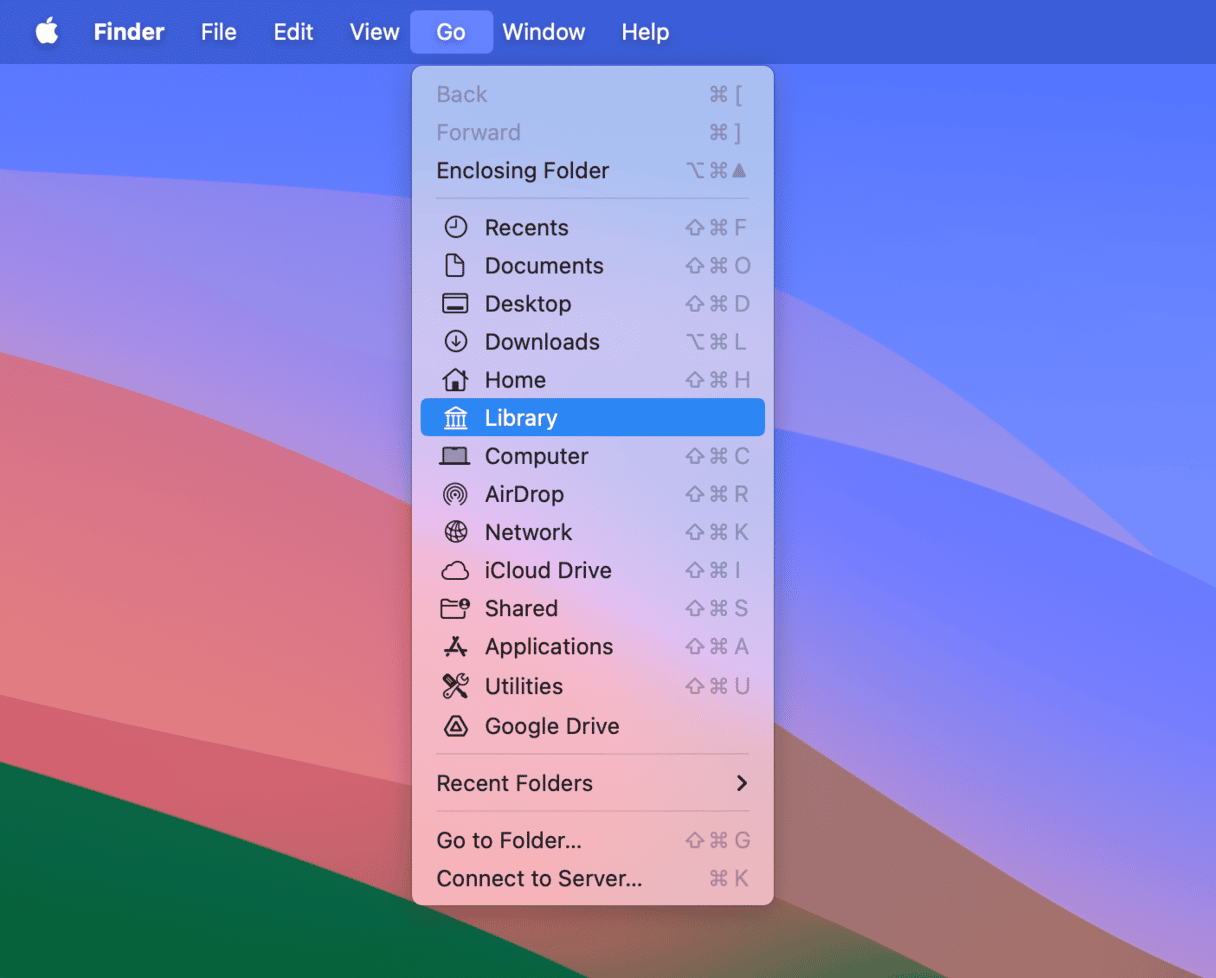Click the Shared folder icon

pyautogui.click(x=456, y=608)
